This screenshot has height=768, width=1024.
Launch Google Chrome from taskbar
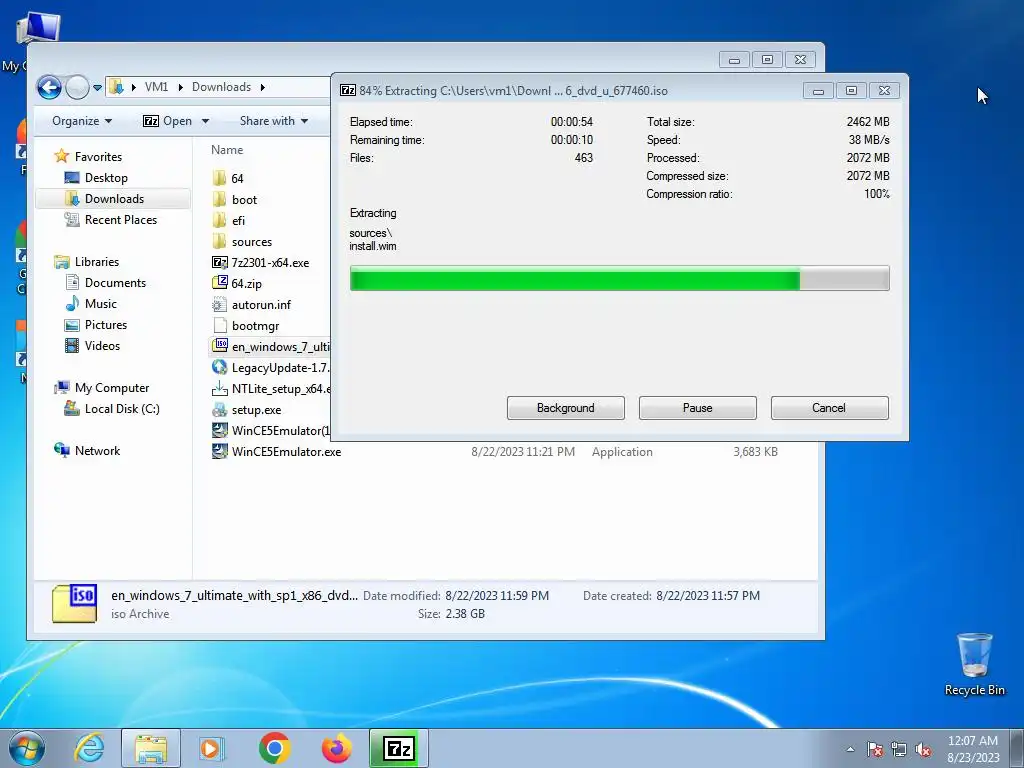click(274, 748)
